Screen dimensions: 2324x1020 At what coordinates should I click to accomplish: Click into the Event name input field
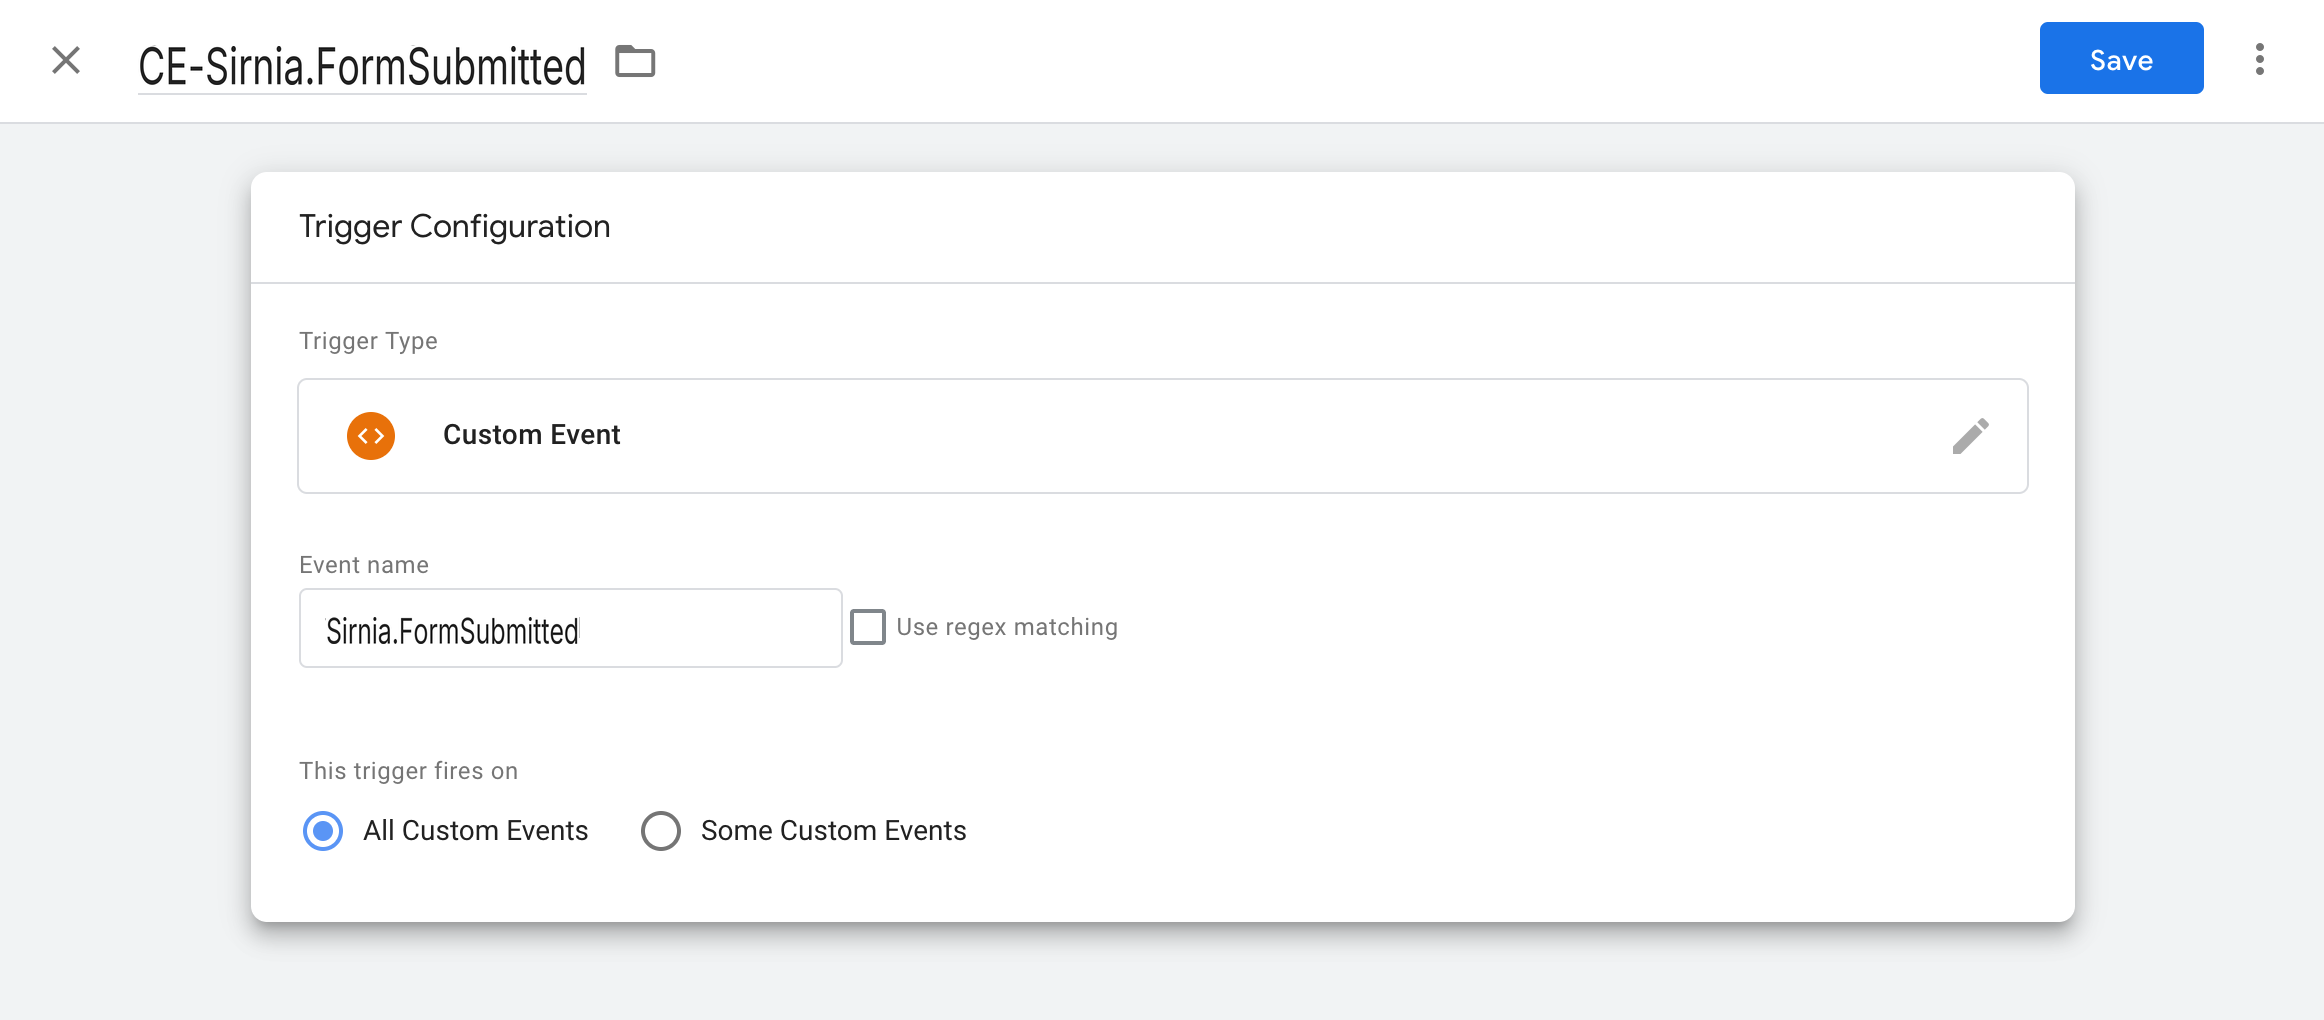(x=570, y=628)
